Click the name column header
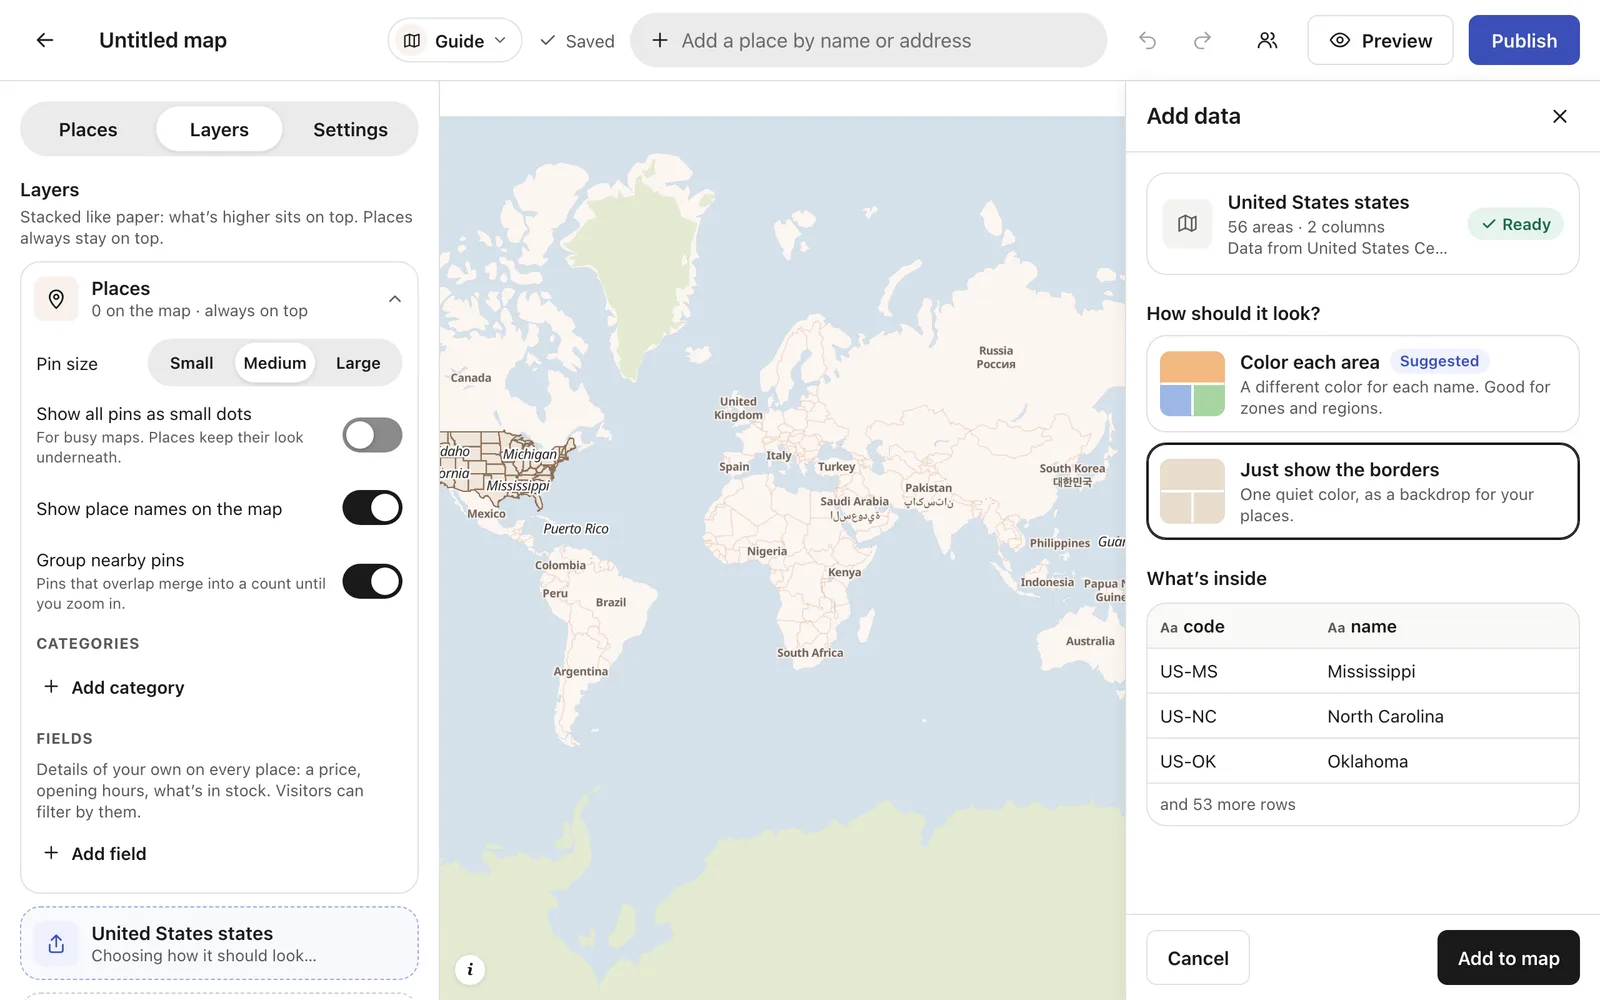Screen dimensions: 1600x1000 (x=1362, y=627)
